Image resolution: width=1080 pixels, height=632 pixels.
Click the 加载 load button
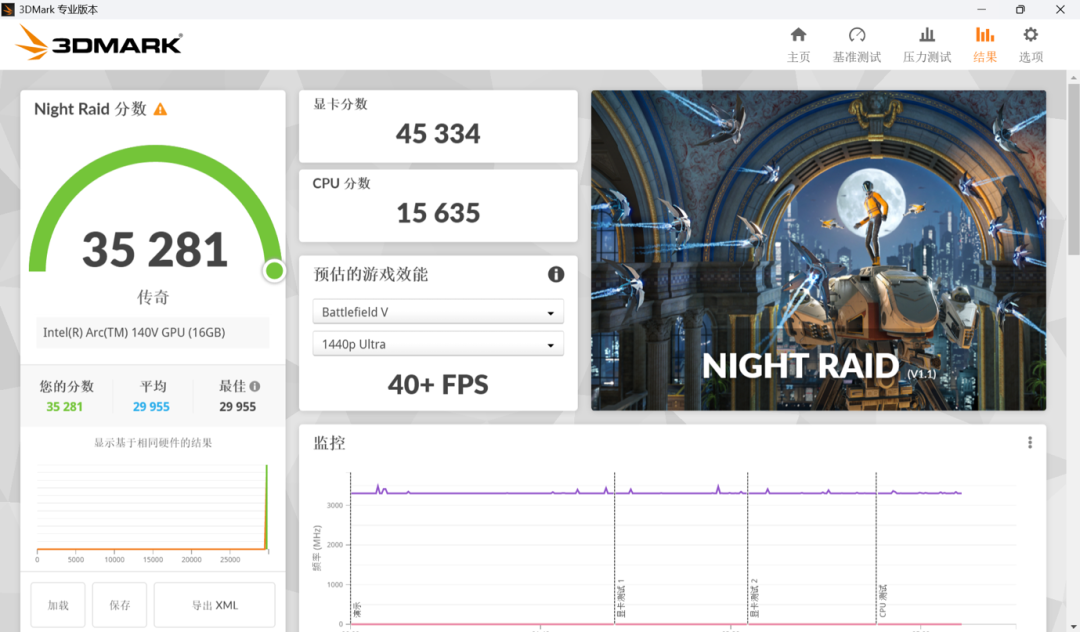[x=58, y=605]
